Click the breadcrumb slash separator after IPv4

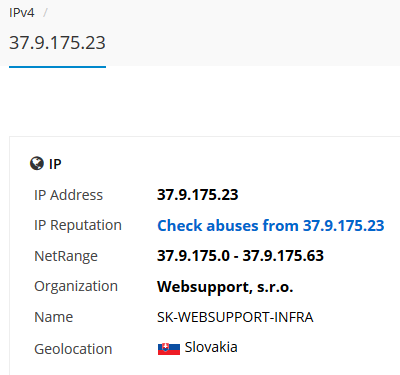pyautogui.click(x=45, y=13)
